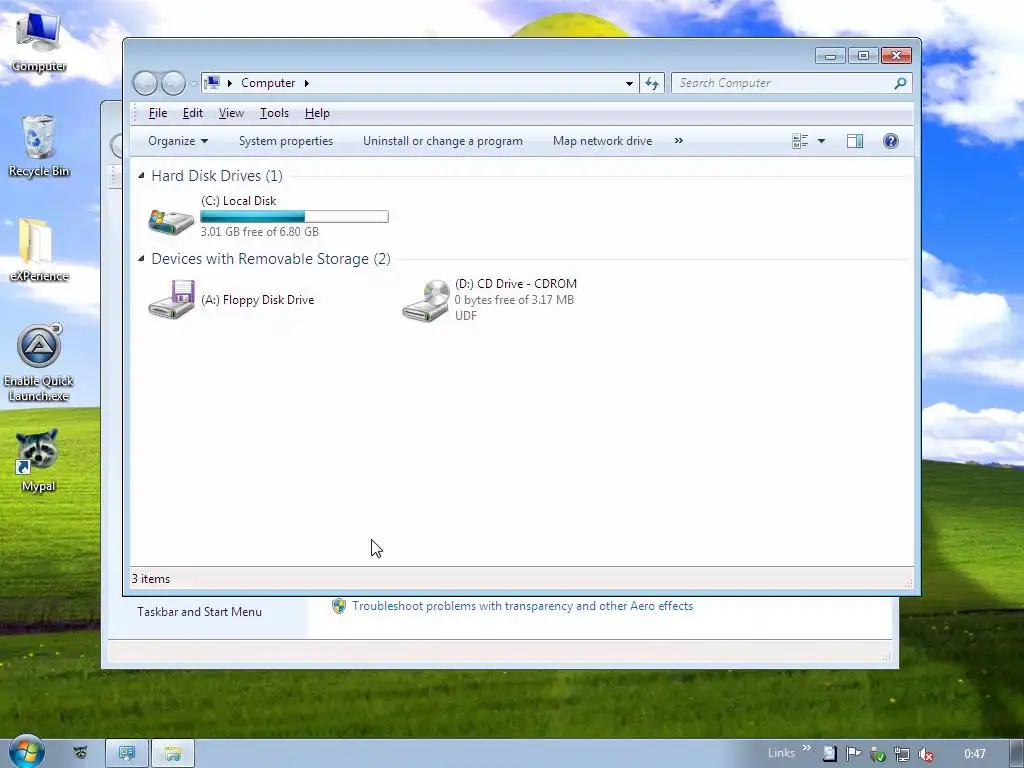Screen dimensions: 1024x768
Task: Open the Organize dropdown
Action: click(x=178, y=141)
